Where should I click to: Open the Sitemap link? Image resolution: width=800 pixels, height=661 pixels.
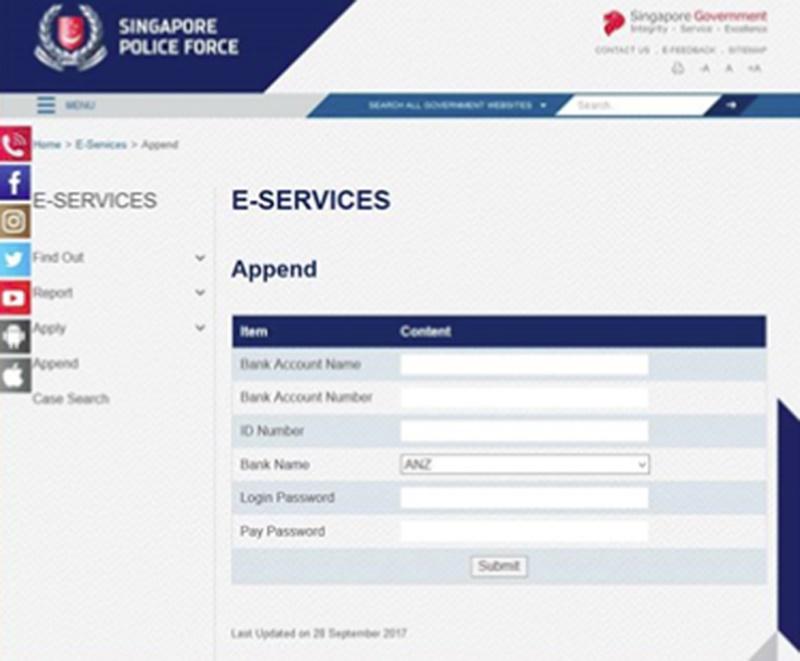747,50
